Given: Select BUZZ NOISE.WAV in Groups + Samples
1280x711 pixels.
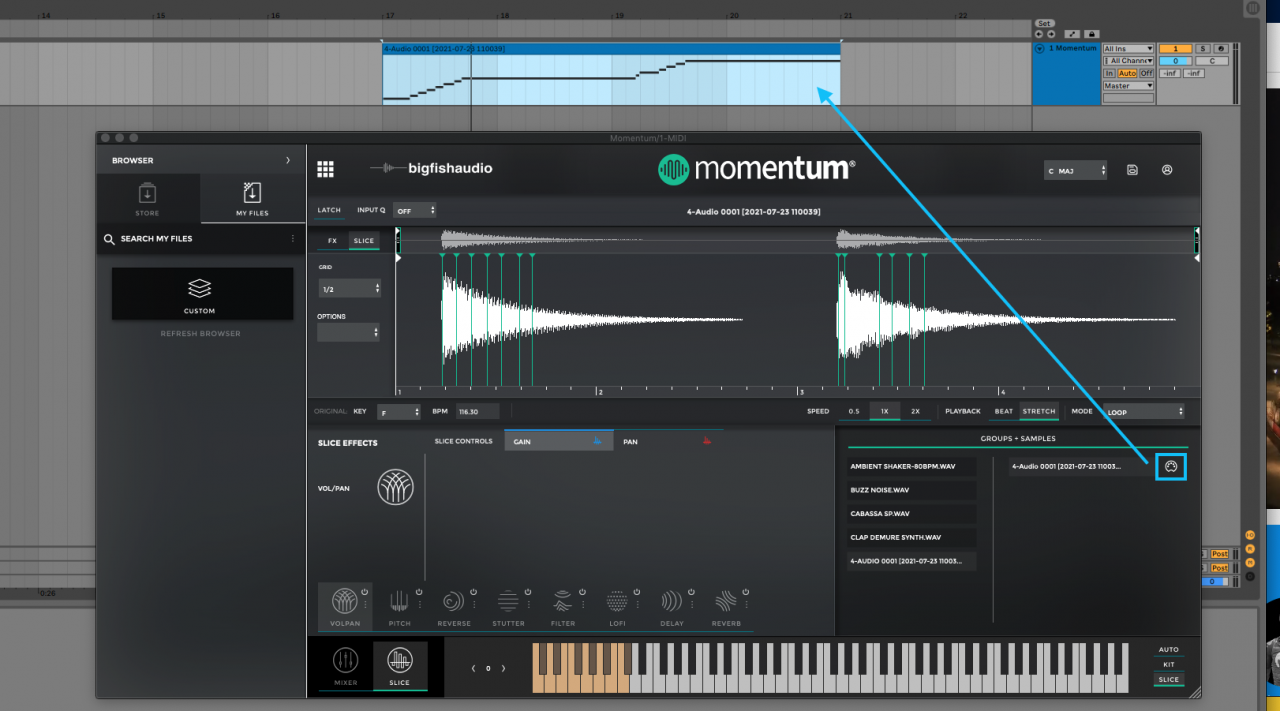Looking at the screenshot, I should (x=911, y=489).
